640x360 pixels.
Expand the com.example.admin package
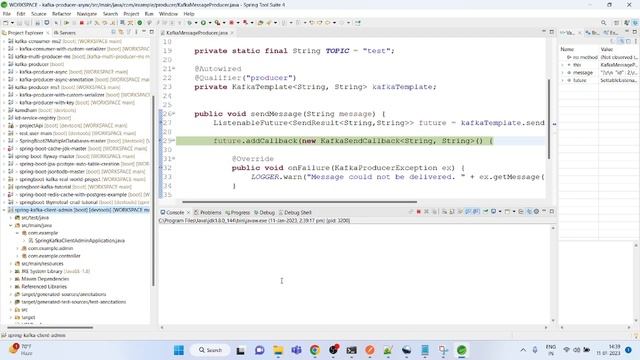(x=18, y=249)
